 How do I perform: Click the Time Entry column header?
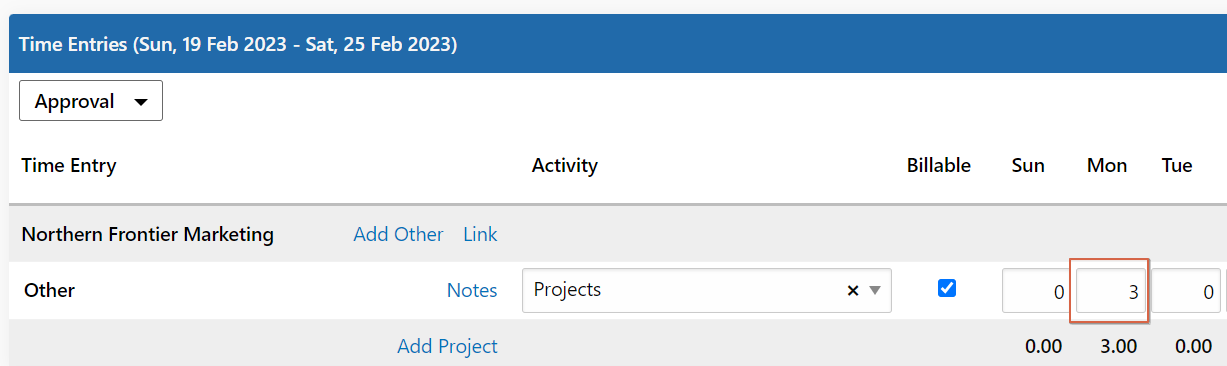pos(69,165)
